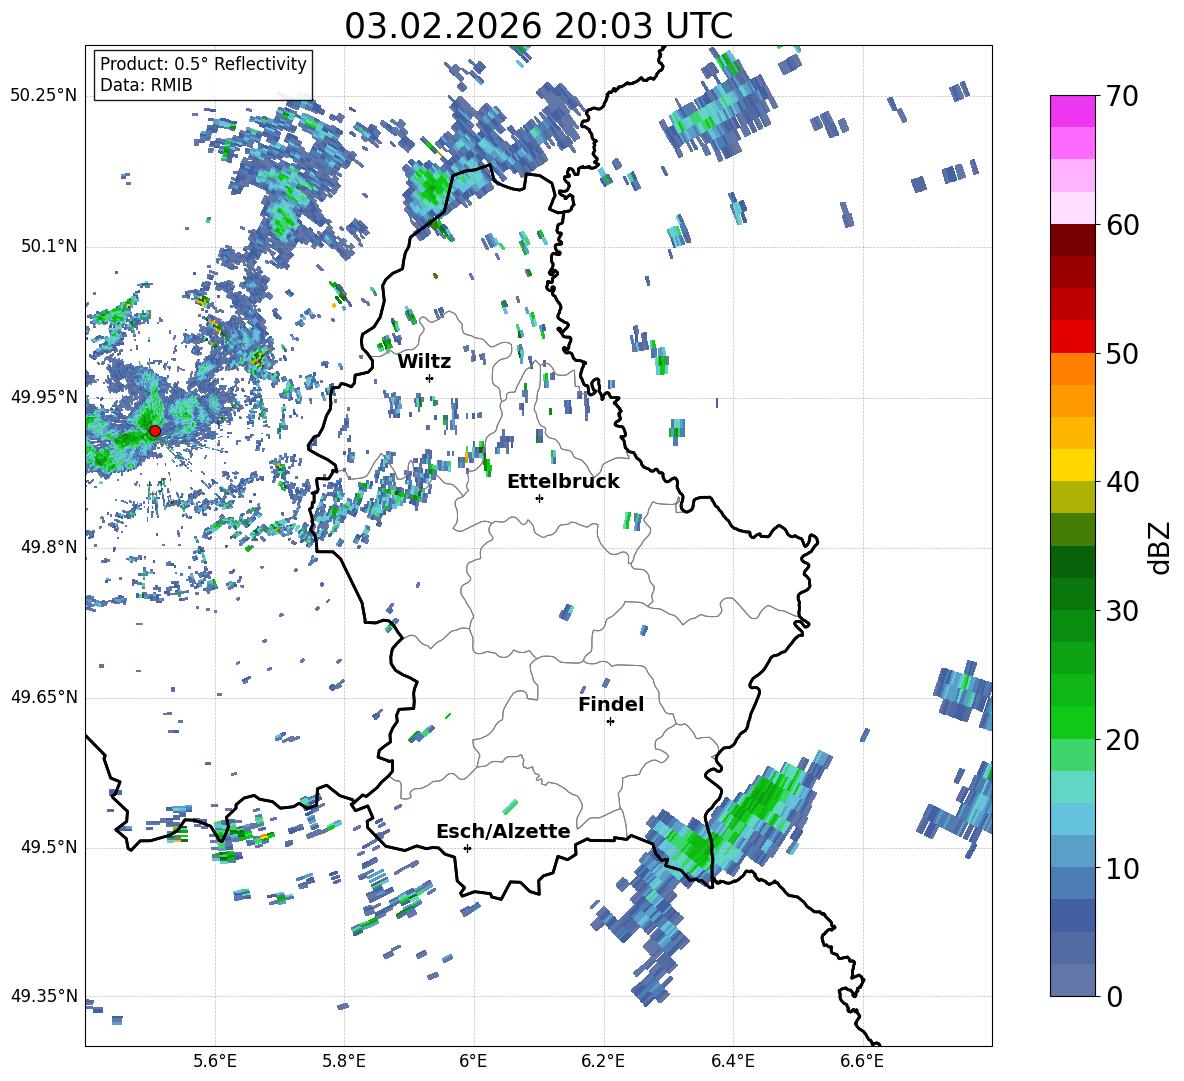This screenshot has width=1184, height=1081.
Task: Click the Data: RMIB text
Action: coord(146,85)
